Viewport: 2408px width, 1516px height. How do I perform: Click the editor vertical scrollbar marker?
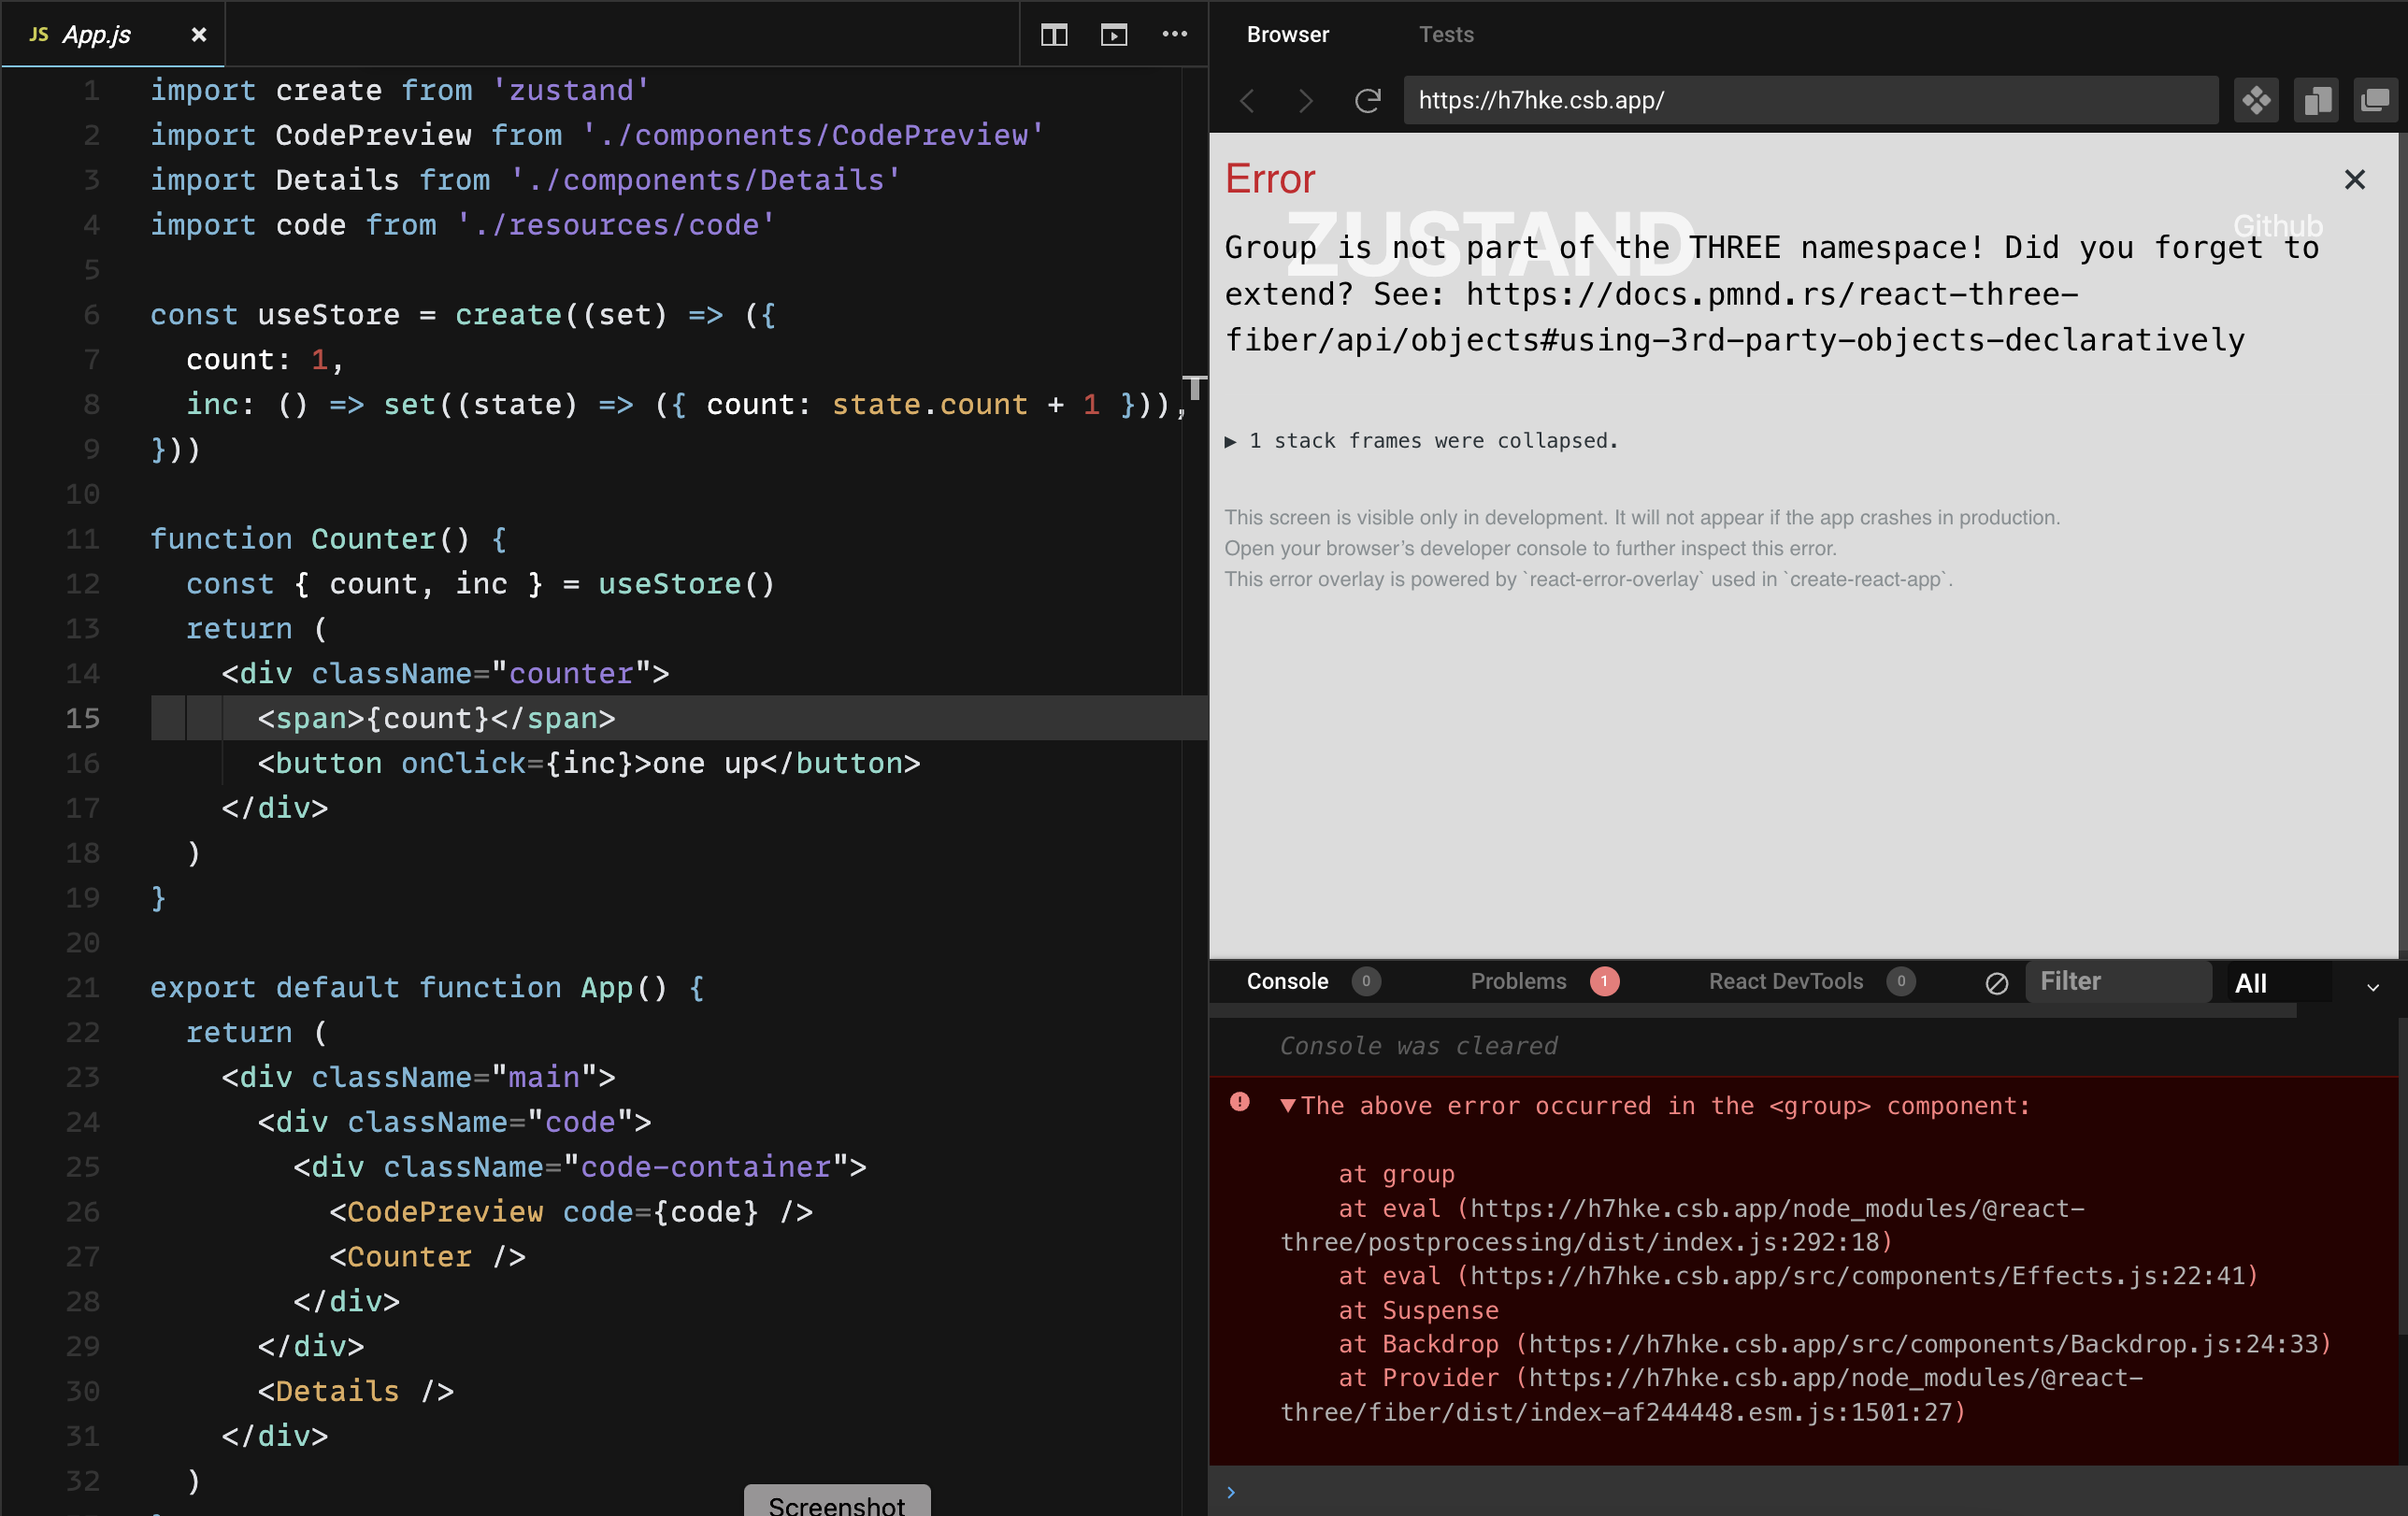(x=1194, y=387)
